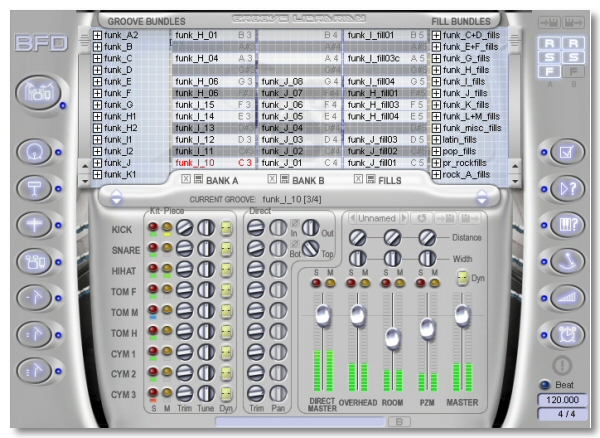Mute the SNARE kit piece
This screenshot has height=438, width=600.
[167, 247]
